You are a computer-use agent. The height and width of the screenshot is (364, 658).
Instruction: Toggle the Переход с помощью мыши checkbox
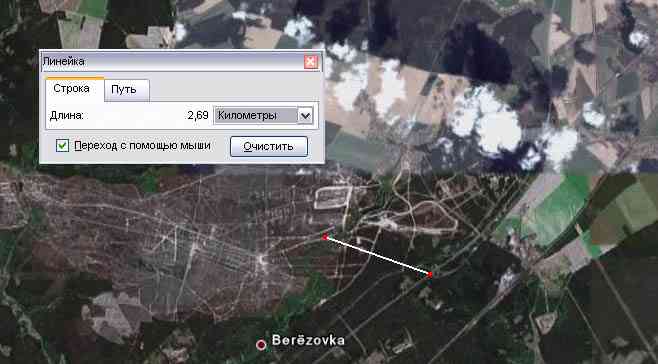tap(63, 146)
